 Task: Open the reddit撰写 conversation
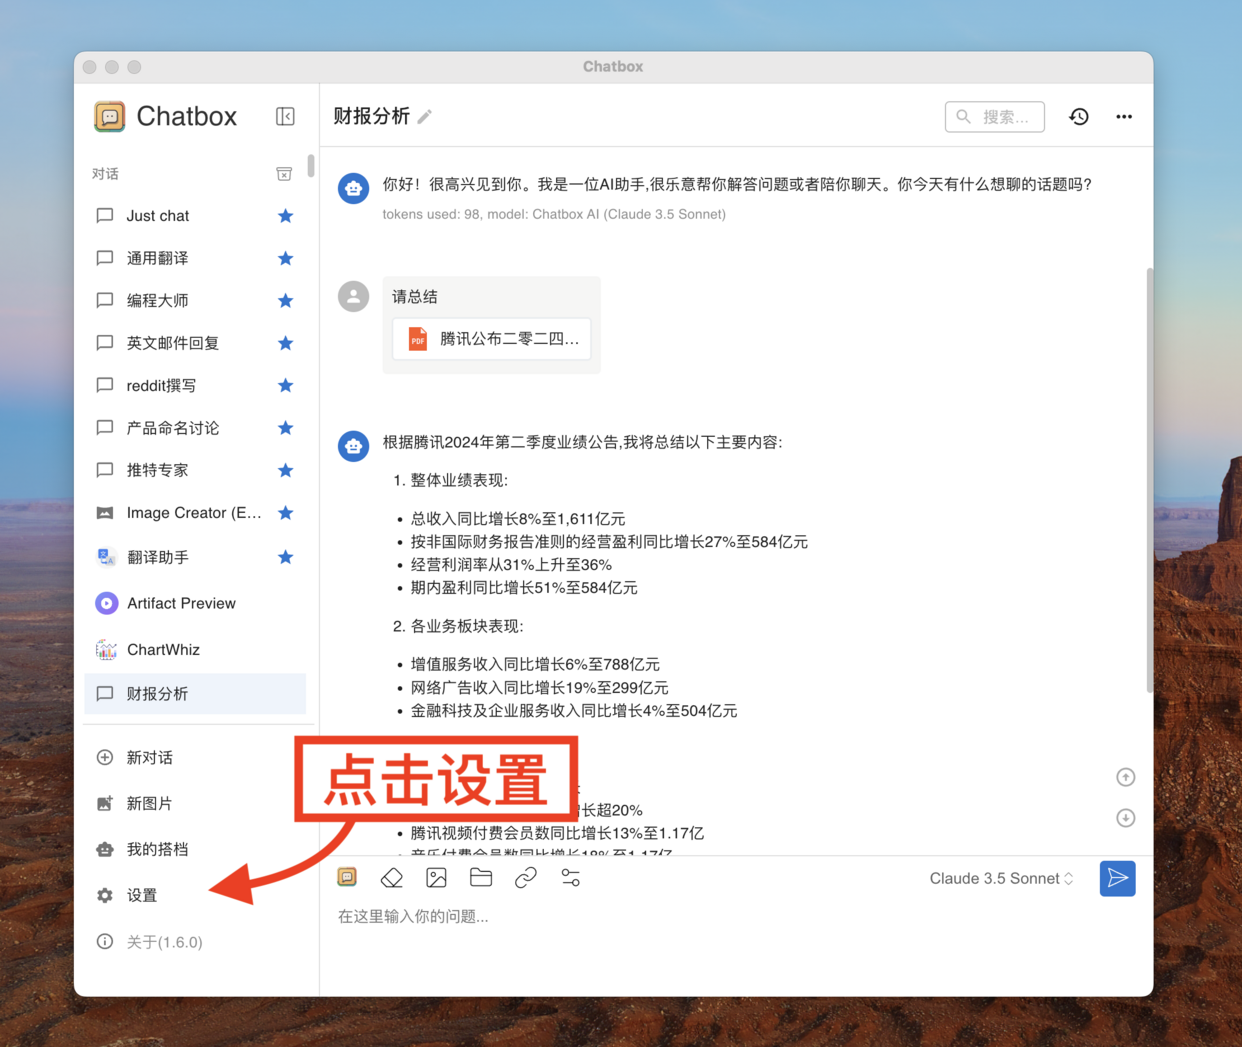point(195,385)
